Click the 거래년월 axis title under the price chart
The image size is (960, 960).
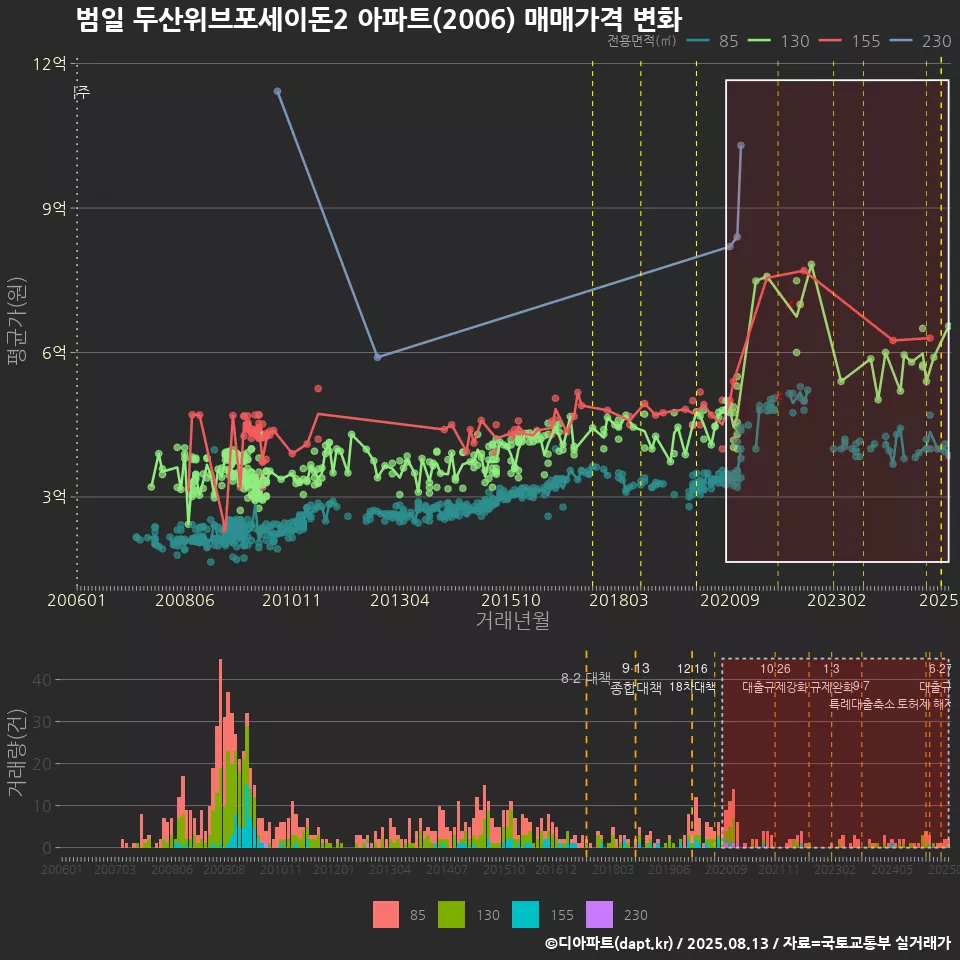point(512,620)
